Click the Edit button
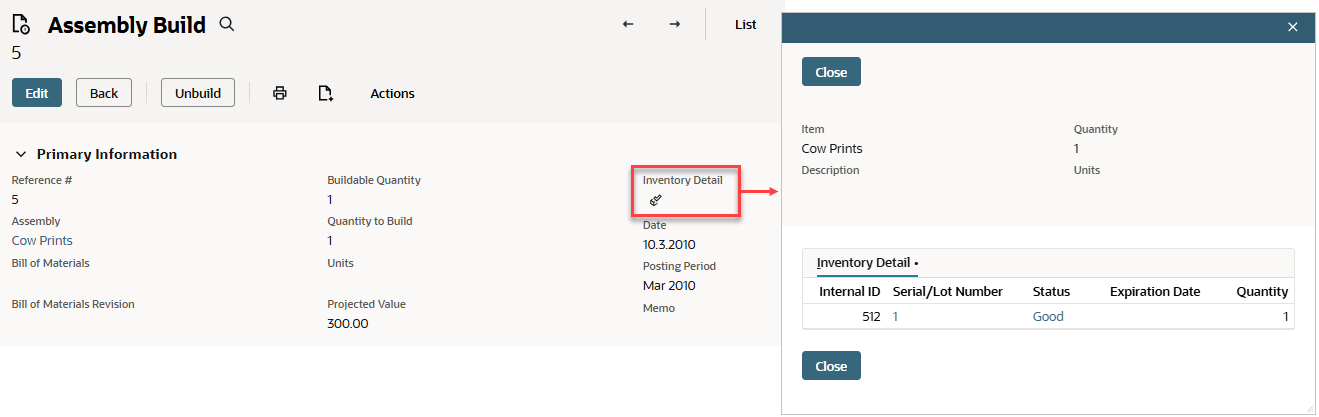 pos(37,93)
